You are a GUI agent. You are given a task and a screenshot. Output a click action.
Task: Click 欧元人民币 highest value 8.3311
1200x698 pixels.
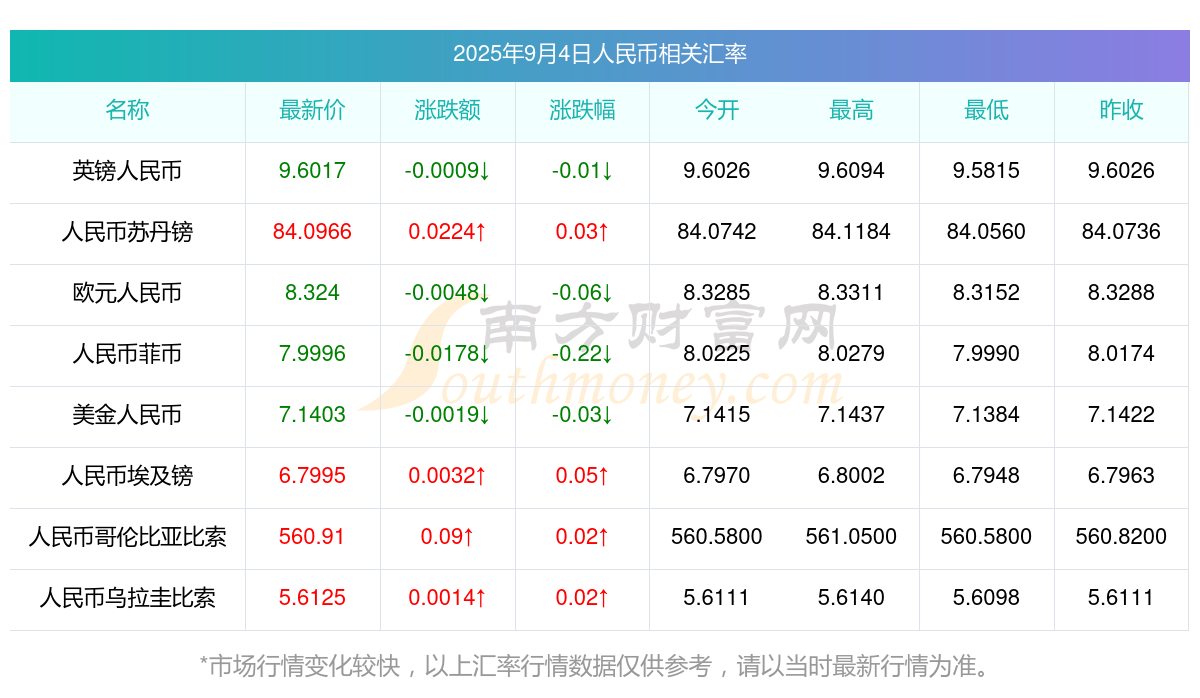tap(851, 293)
